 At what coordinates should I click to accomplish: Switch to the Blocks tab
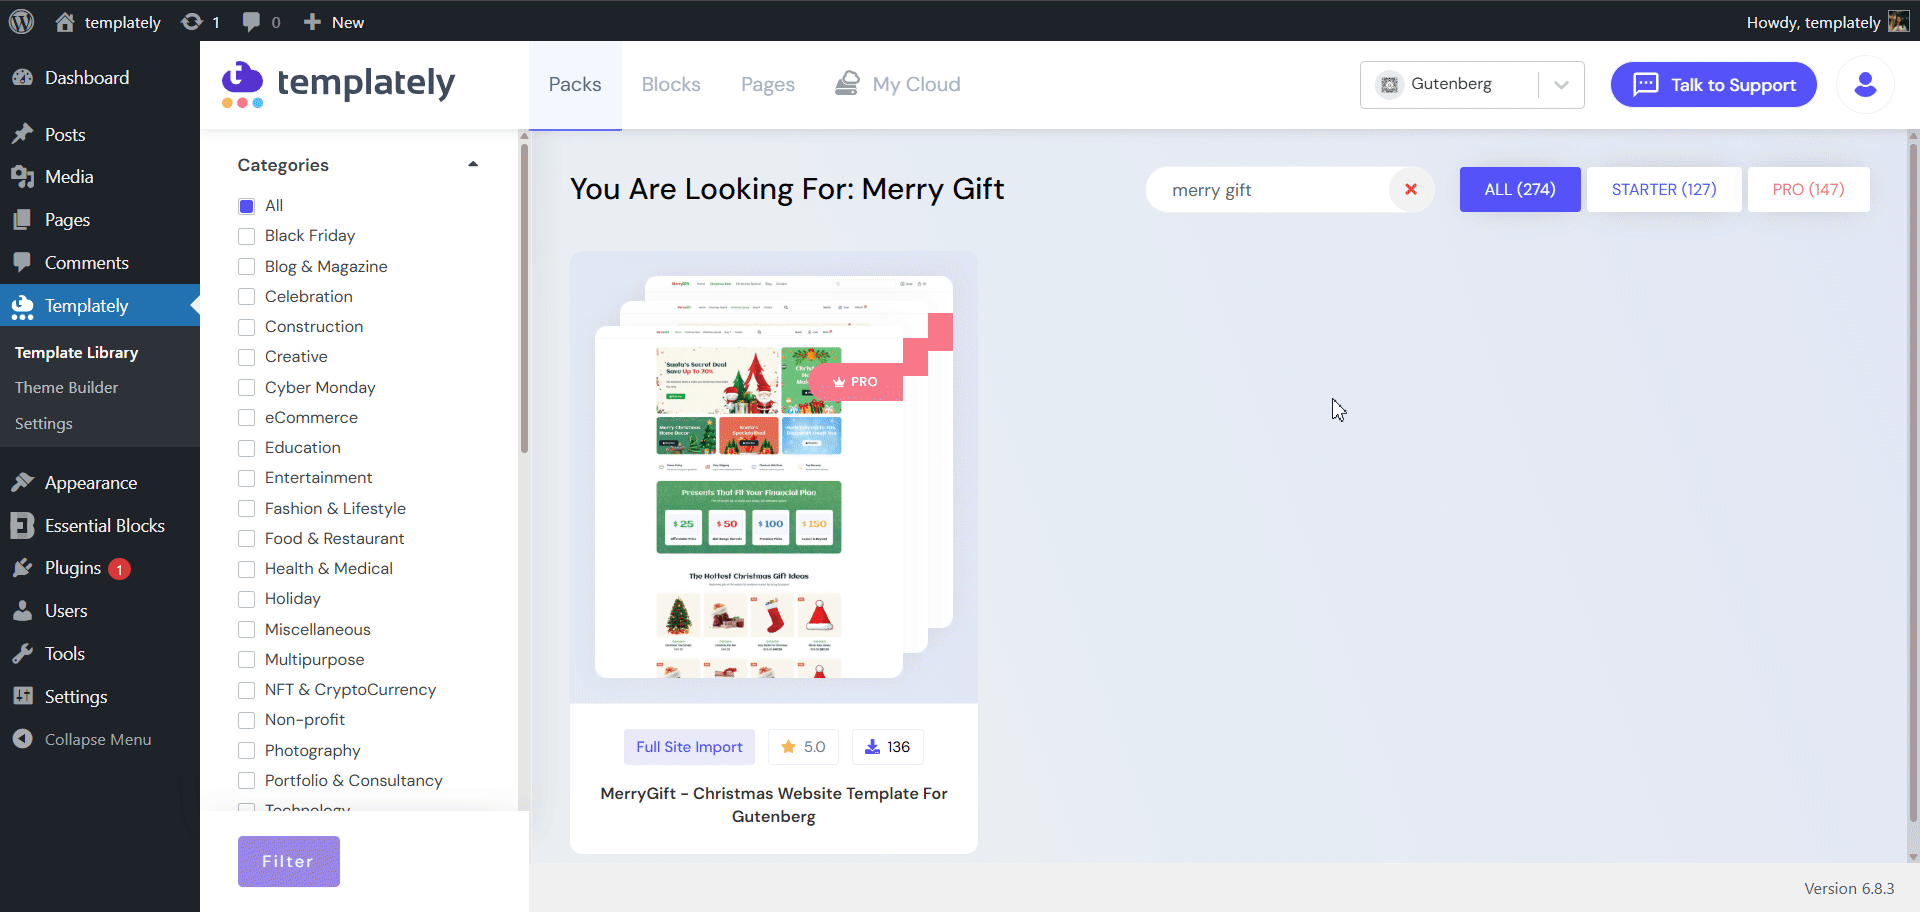[x=671, y=84]
